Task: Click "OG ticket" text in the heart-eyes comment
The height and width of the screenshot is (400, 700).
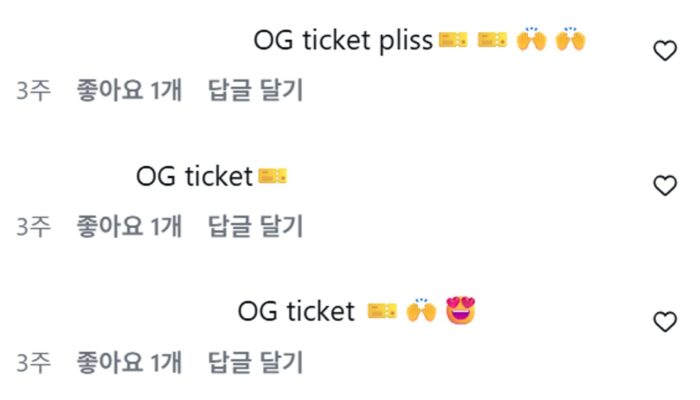Action: point(297,312)
